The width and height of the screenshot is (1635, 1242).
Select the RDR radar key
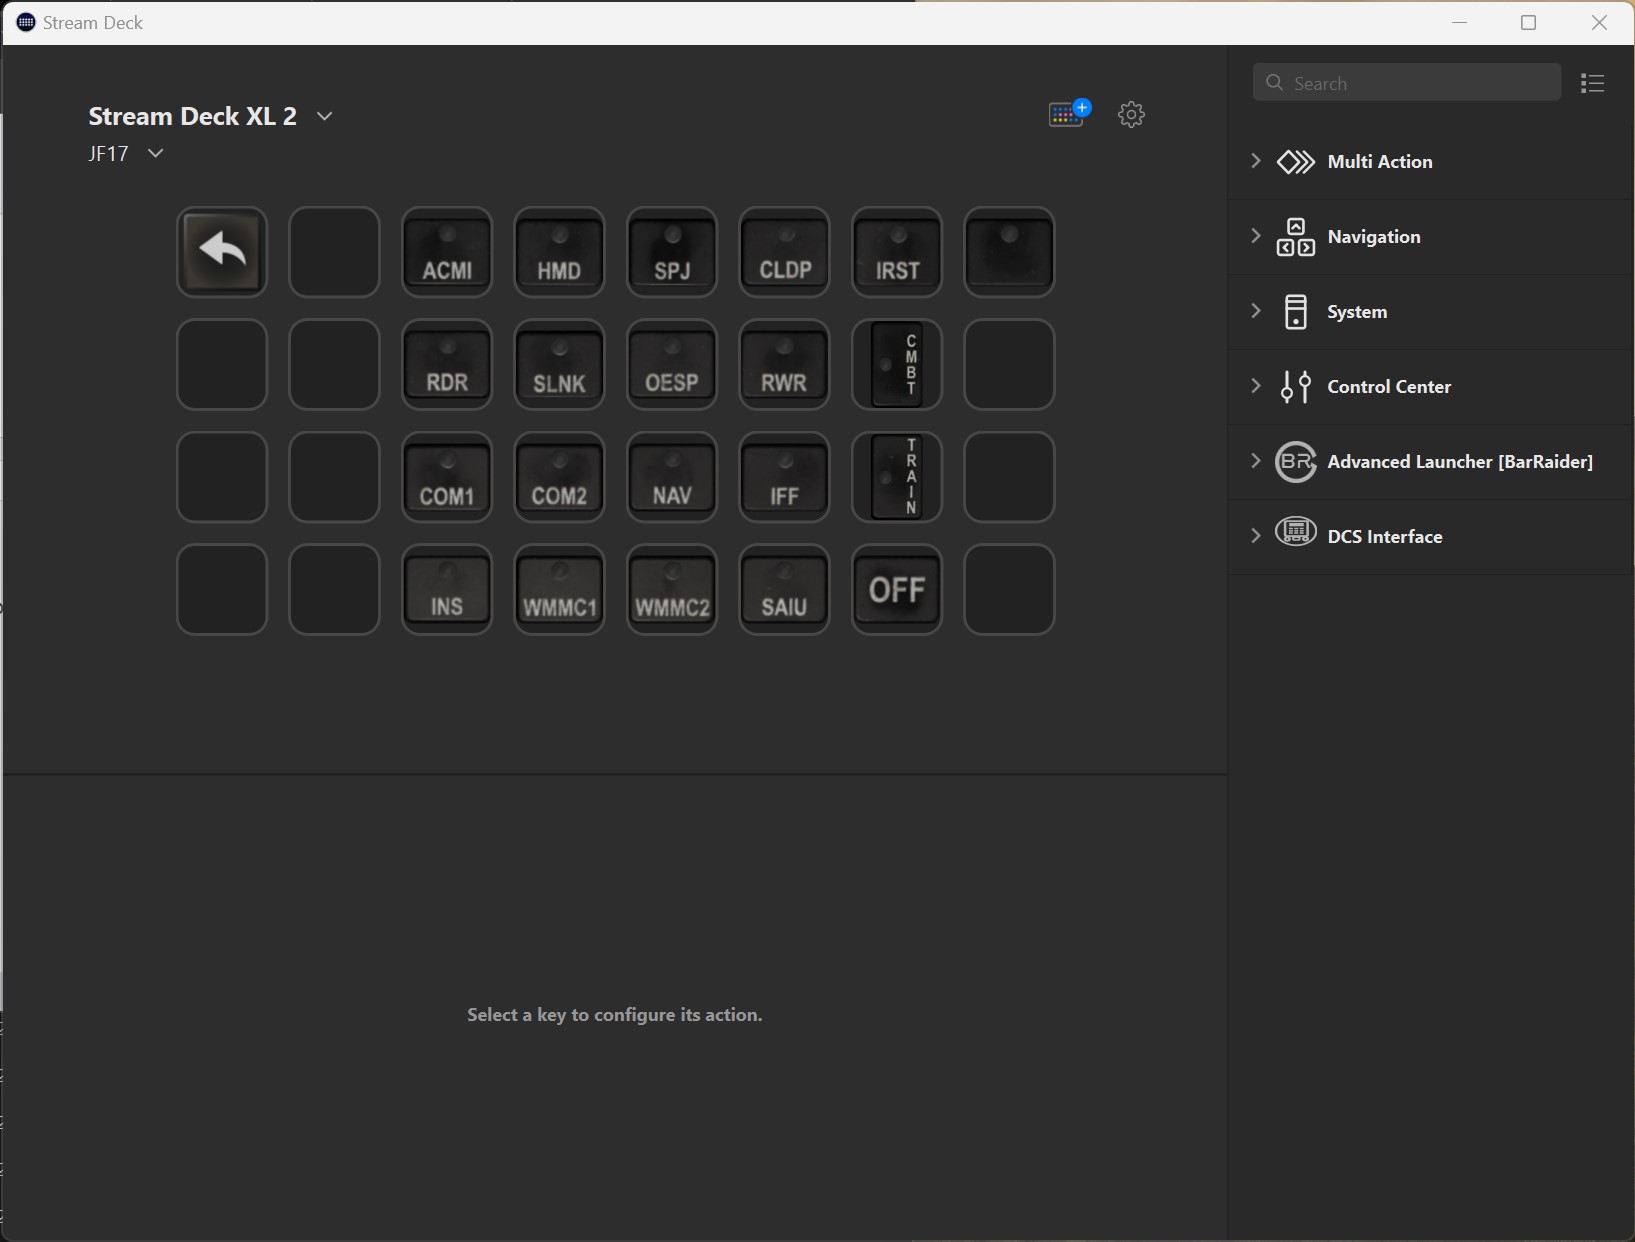[447, 365]
